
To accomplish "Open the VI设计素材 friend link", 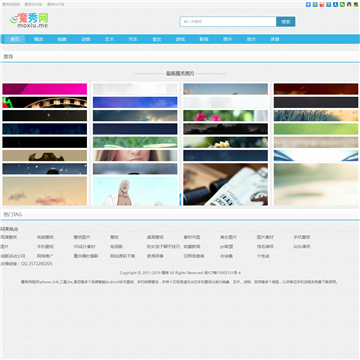I will coord(84,247).
